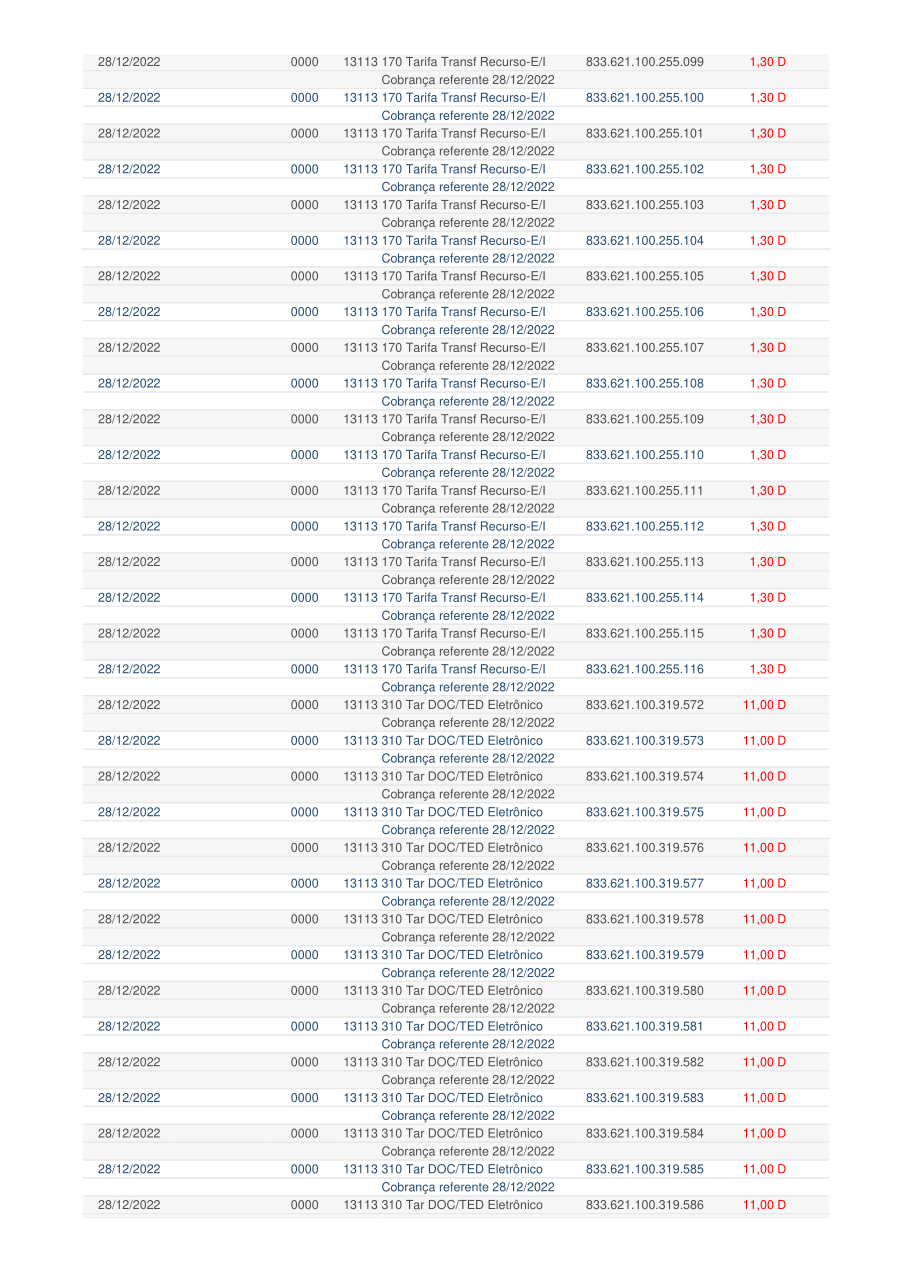The height and width of the screenshot is (1273, 900).
Task: Click the 28/12/2022 date for document ending 255.105
Action: pos(129,276)
